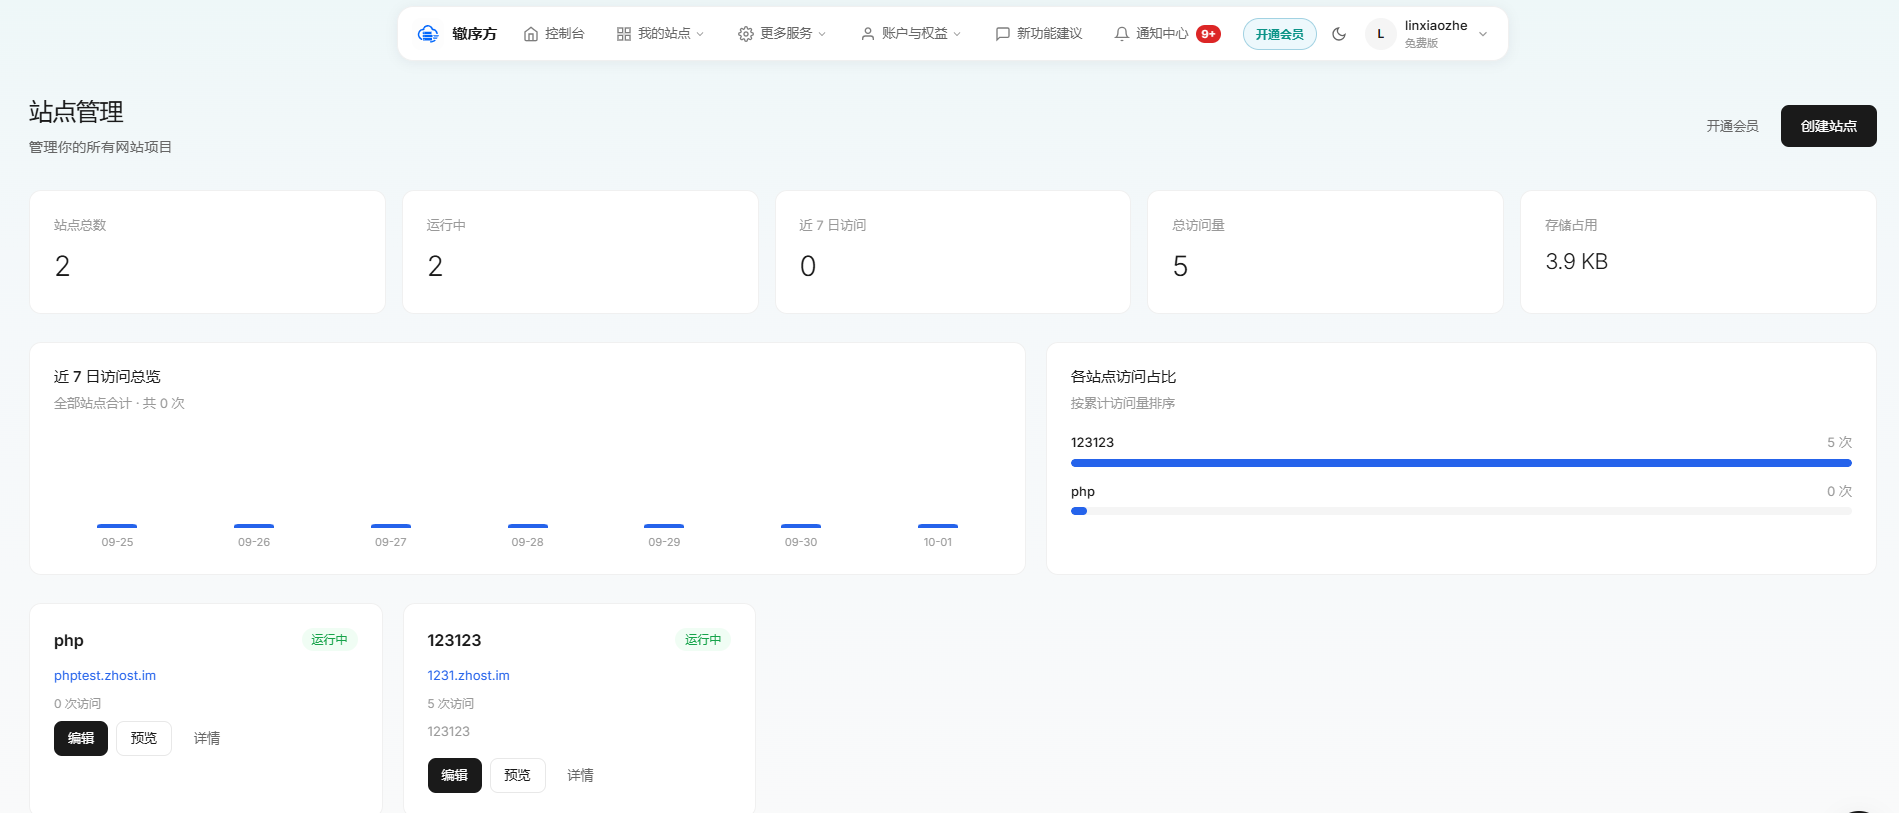Open the 新功能建议 menu item
Image resolution: width=1899 pixels, height=813 pixels.
point(1039,34)
